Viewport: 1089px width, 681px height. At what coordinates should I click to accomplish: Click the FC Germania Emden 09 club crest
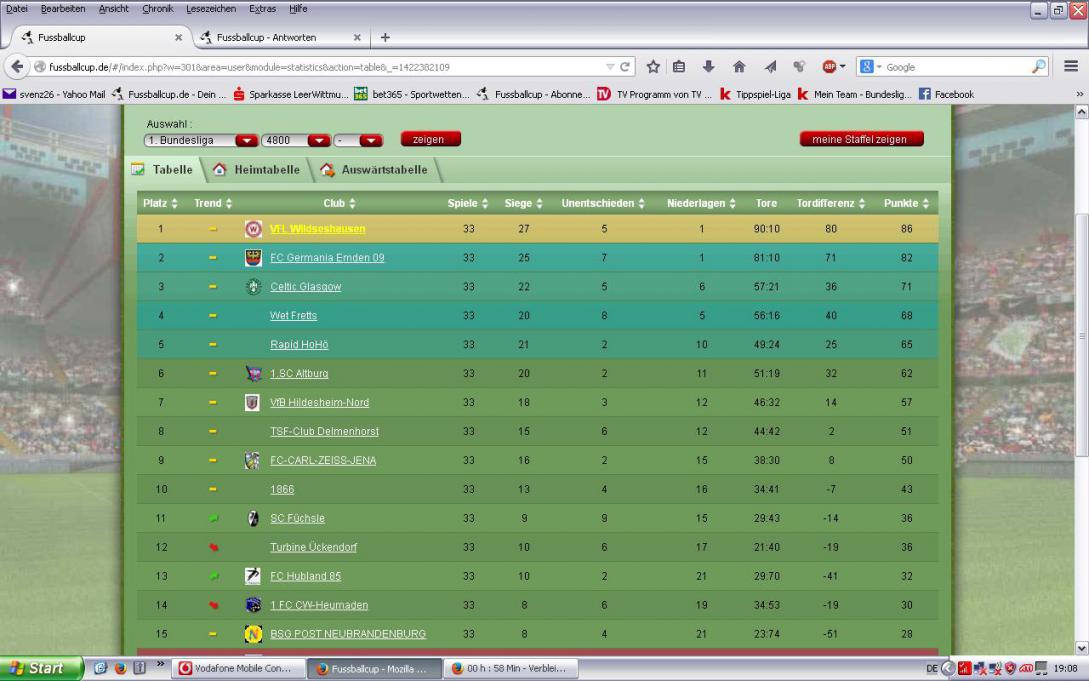253,258
